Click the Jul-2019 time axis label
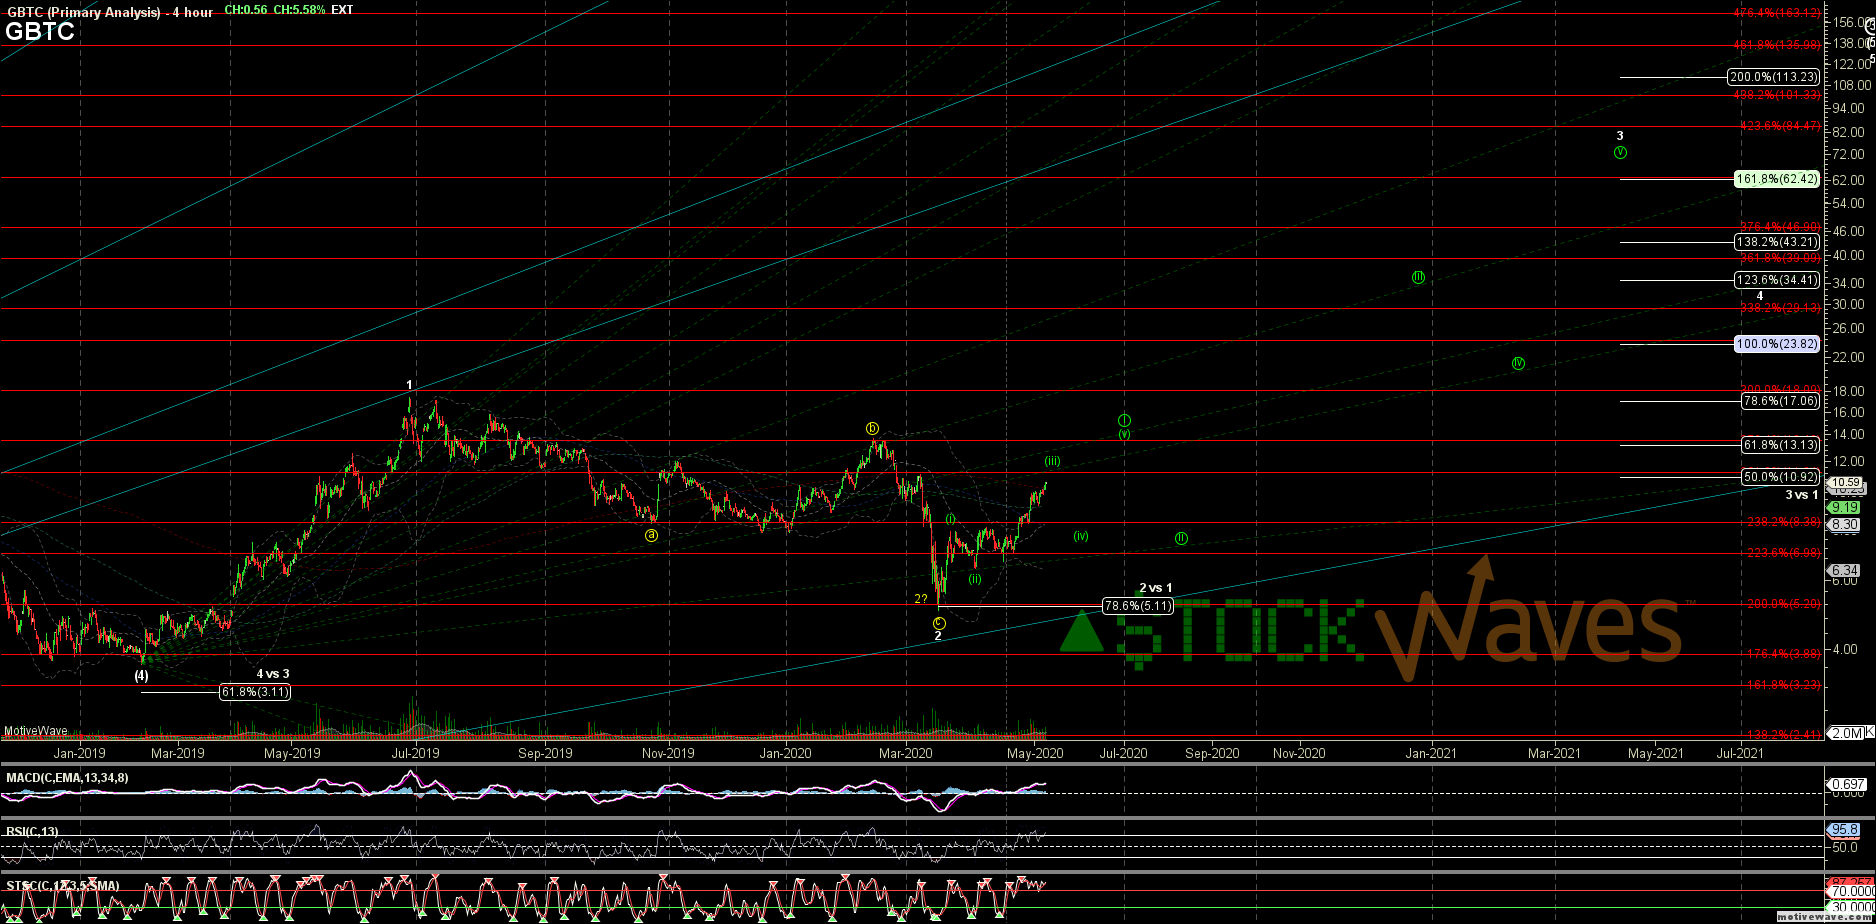The image size is (1876, 924). pyautogui.click(x=415, y=753)
